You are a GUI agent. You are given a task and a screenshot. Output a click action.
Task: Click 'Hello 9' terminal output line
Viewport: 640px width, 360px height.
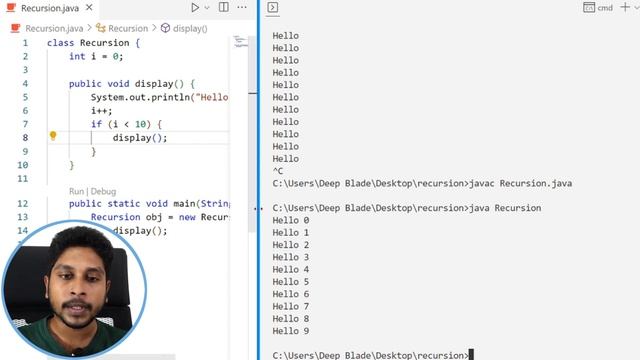(x=291, y=331)
